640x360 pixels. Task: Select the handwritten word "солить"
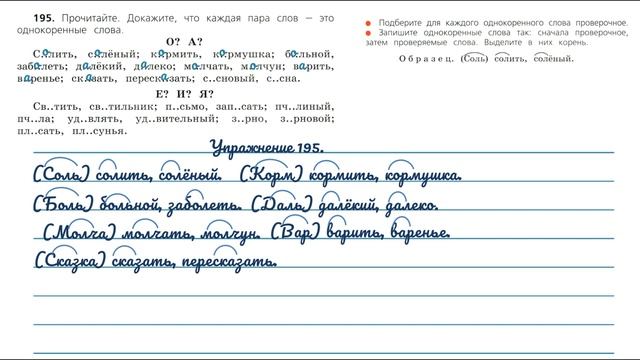click(x=122, y=176)
